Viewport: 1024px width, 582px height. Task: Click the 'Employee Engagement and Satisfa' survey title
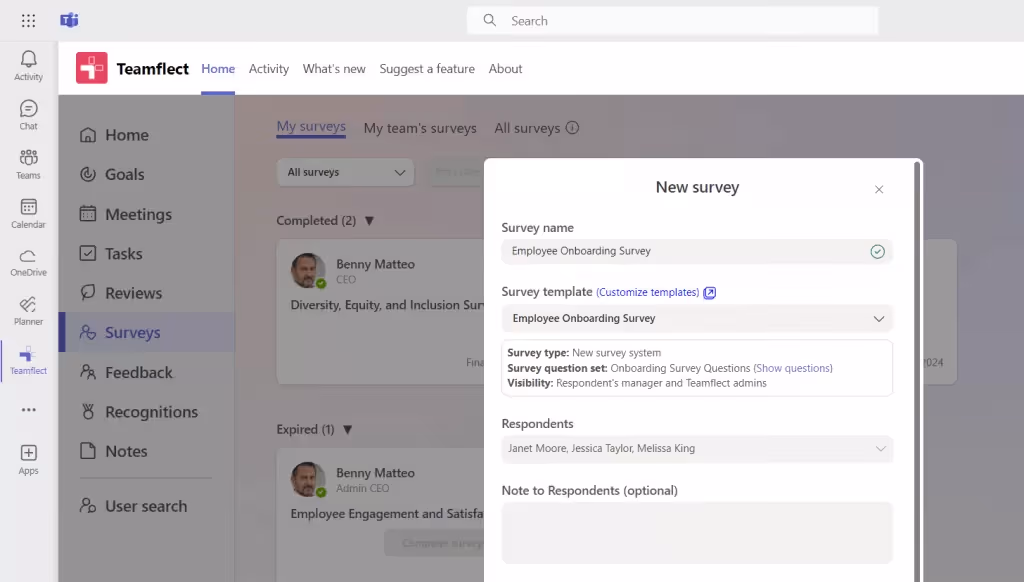click(x=387, y=514)
